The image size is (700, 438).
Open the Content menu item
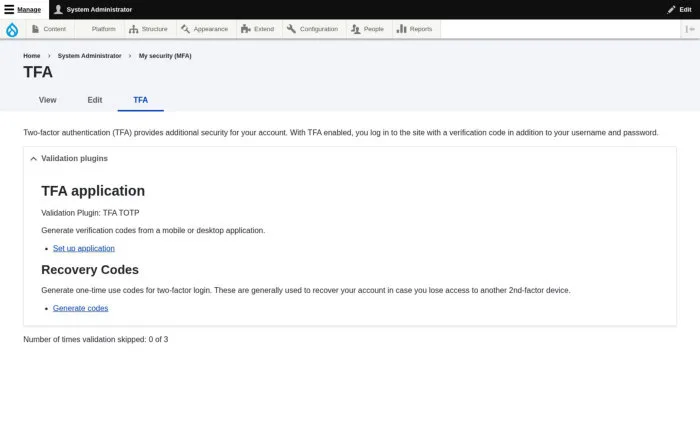pyautogui.click(x=54, y=29)
